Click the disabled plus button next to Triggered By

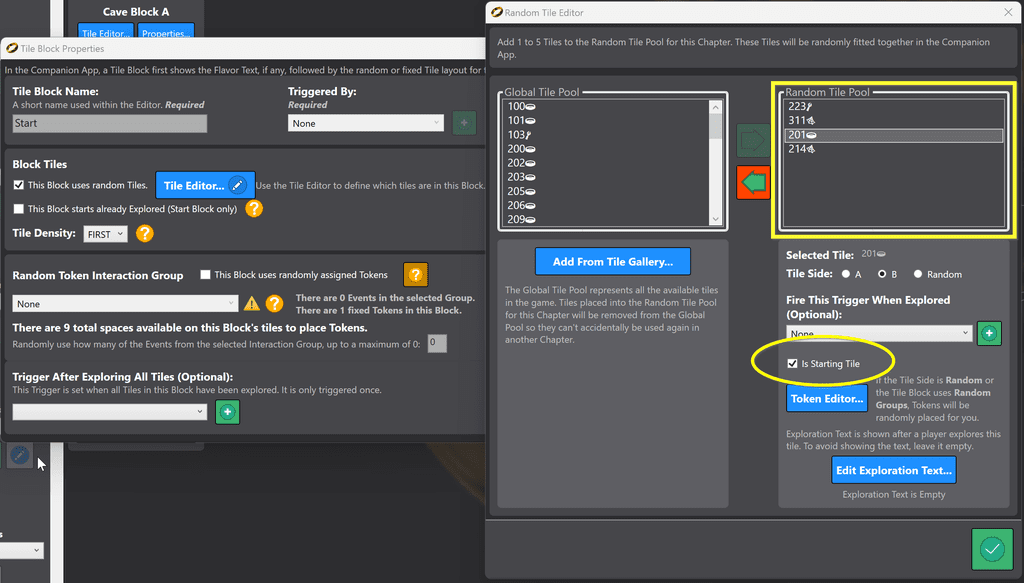(x=464, y=123)
